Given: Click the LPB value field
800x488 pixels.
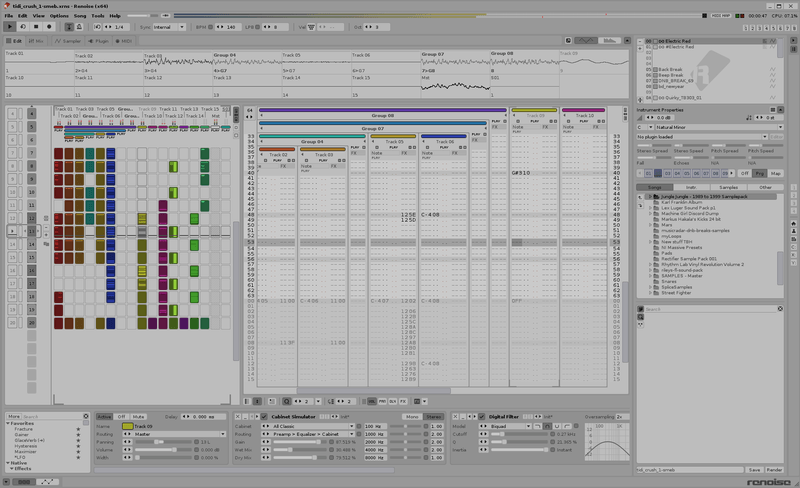Looking at the screenshot, I should click(277, 27).
